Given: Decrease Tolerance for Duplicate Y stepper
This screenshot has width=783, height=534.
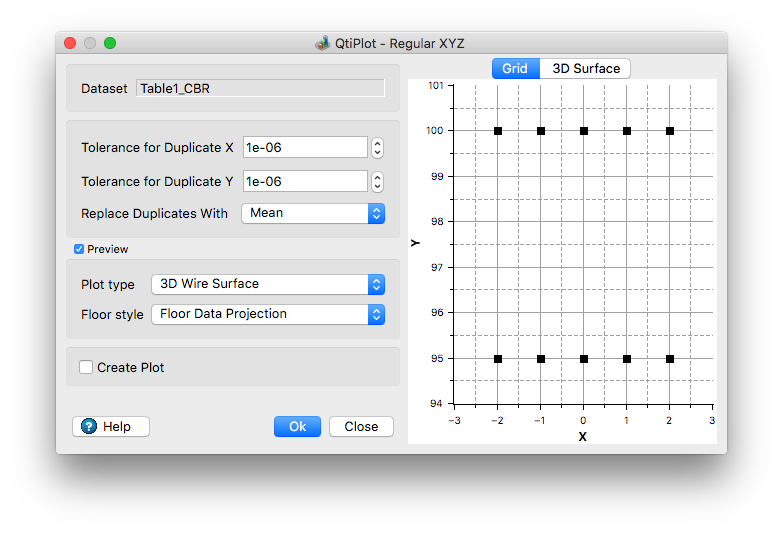Looking at the screenshot, I should pyautogui.click(x=377, y=186).
